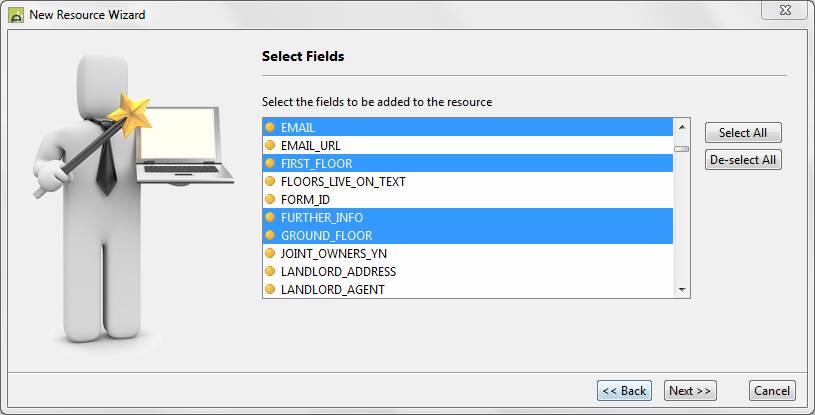Select the FLOORS_LIVE_ON_TEXT field
815x415 pixels.
(x=343, y=181)
